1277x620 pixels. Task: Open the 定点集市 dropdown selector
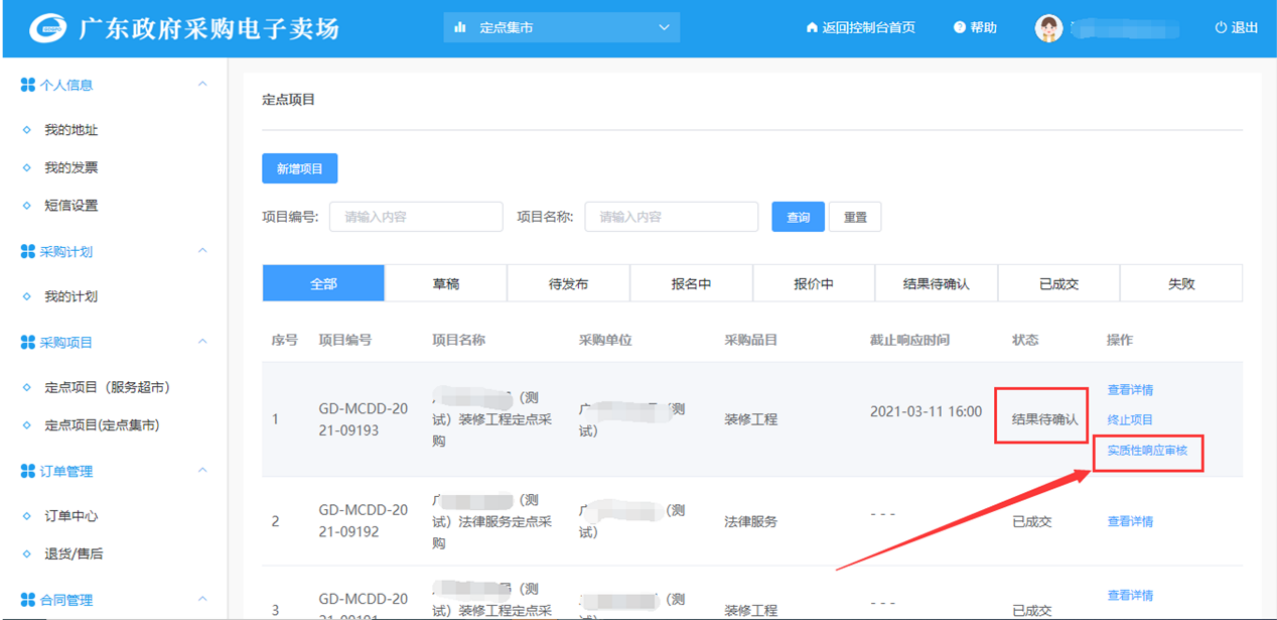pos(561,28)
